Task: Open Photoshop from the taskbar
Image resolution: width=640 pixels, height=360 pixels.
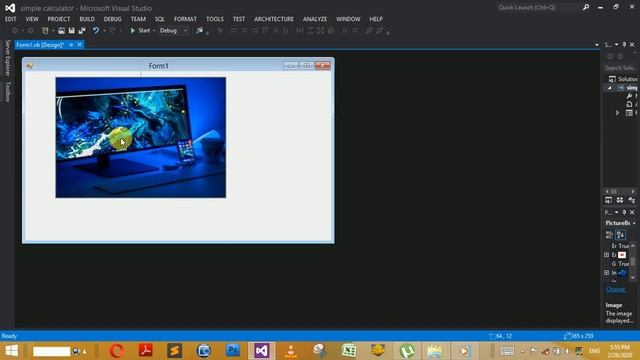Action: [233, 351]
